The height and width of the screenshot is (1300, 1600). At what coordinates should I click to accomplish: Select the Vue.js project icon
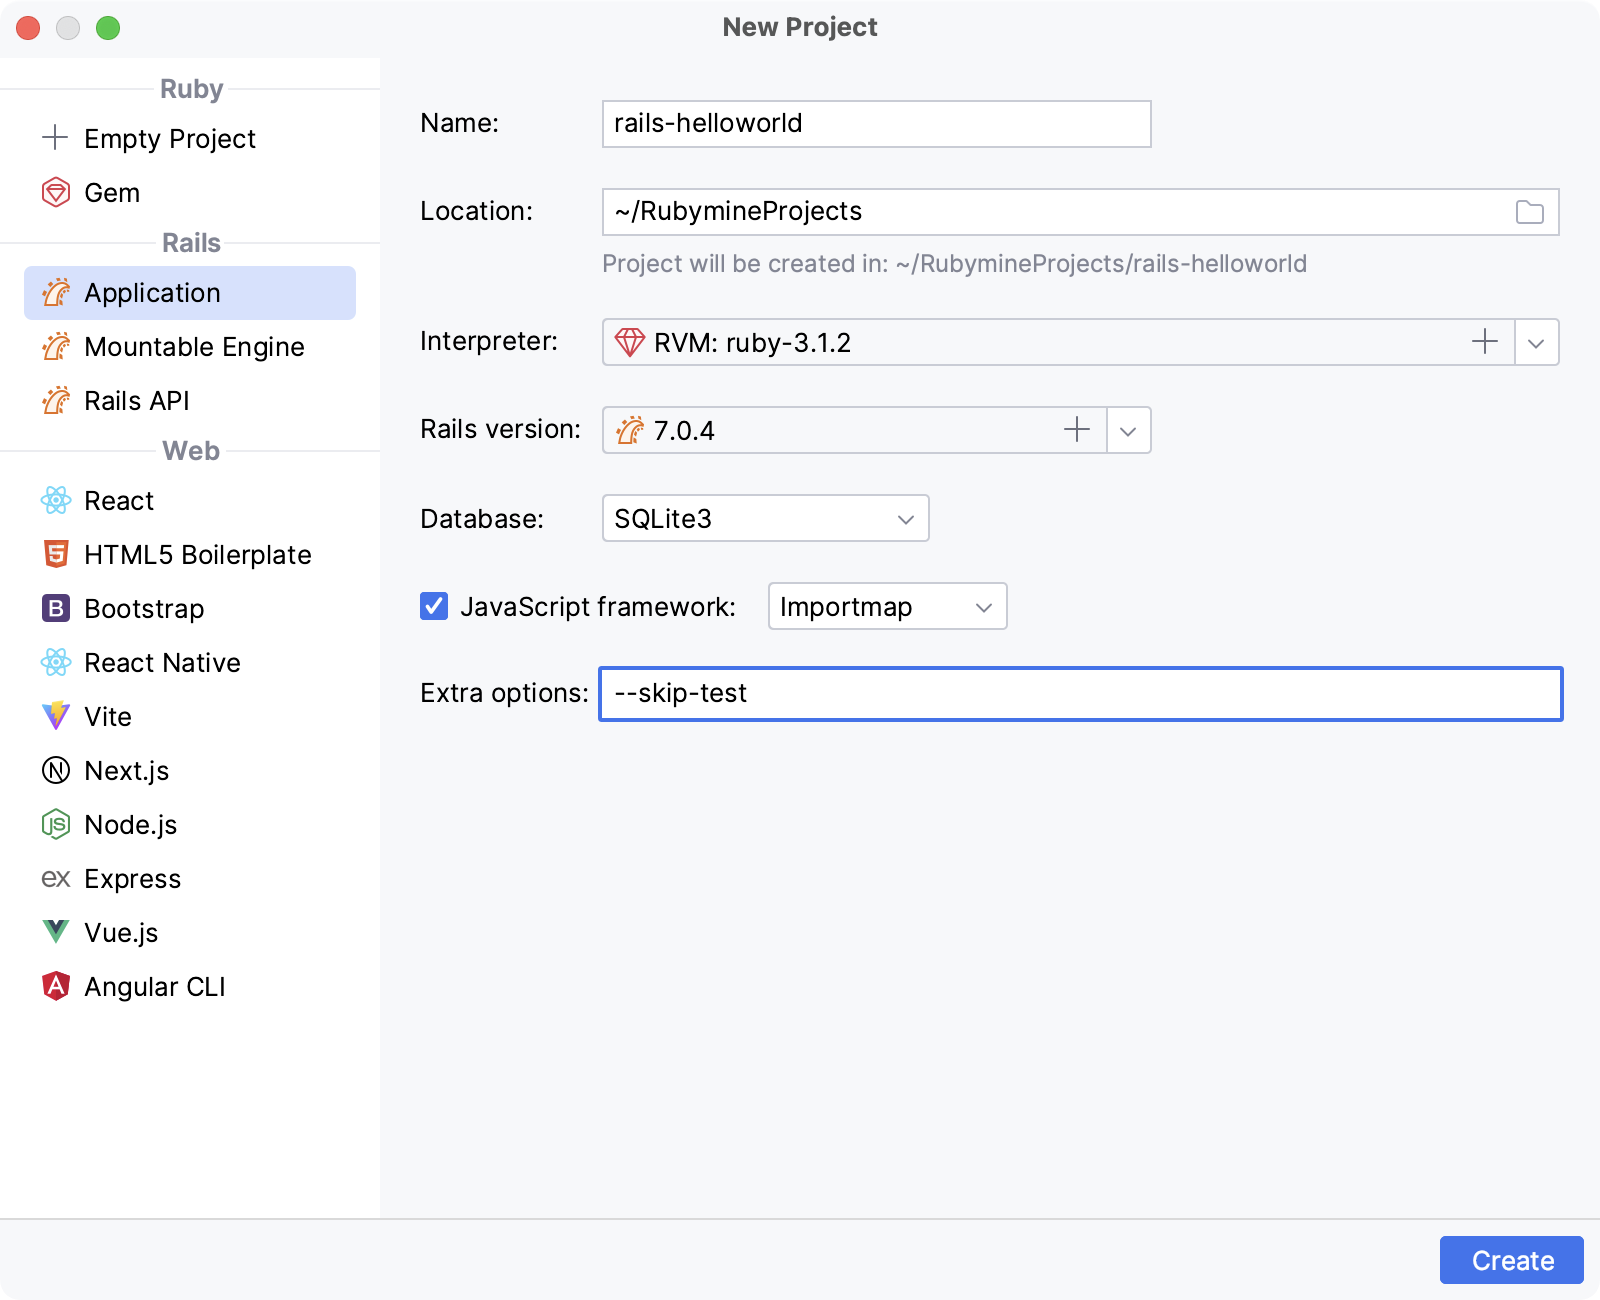point(57,932)
